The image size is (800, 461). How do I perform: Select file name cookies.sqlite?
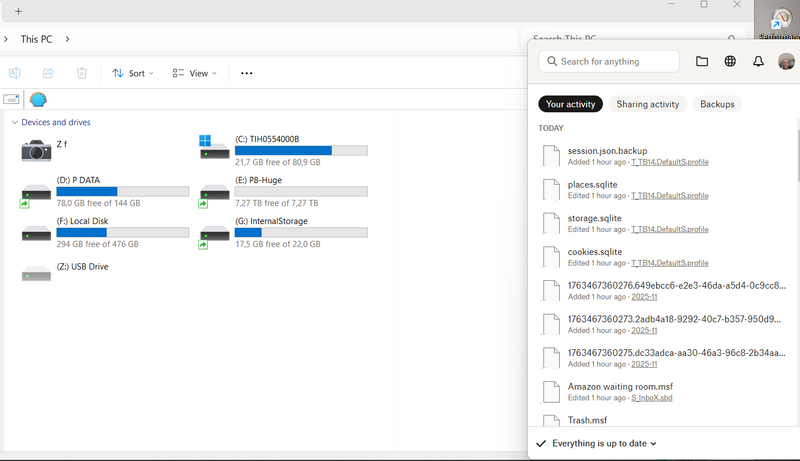(595, 252)
